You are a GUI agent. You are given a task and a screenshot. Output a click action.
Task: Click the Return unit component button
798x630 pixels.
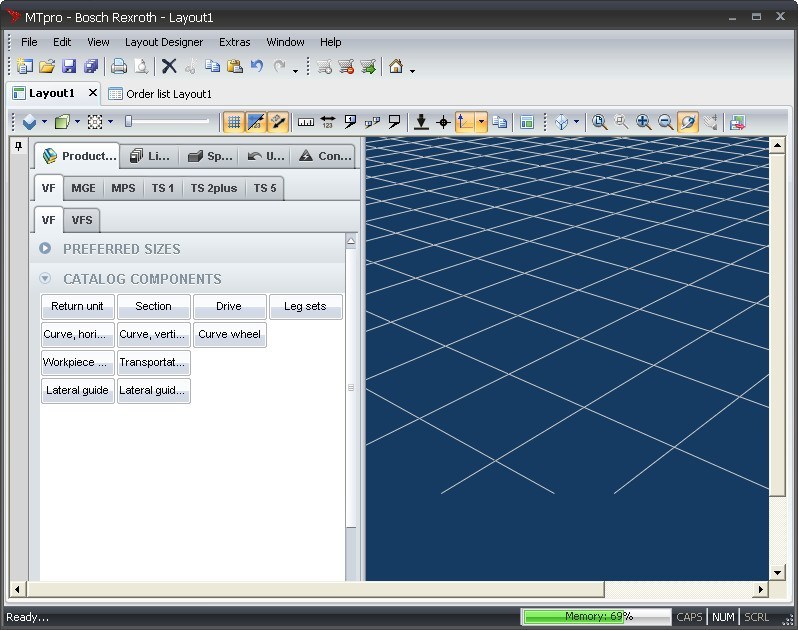point(77,306)
